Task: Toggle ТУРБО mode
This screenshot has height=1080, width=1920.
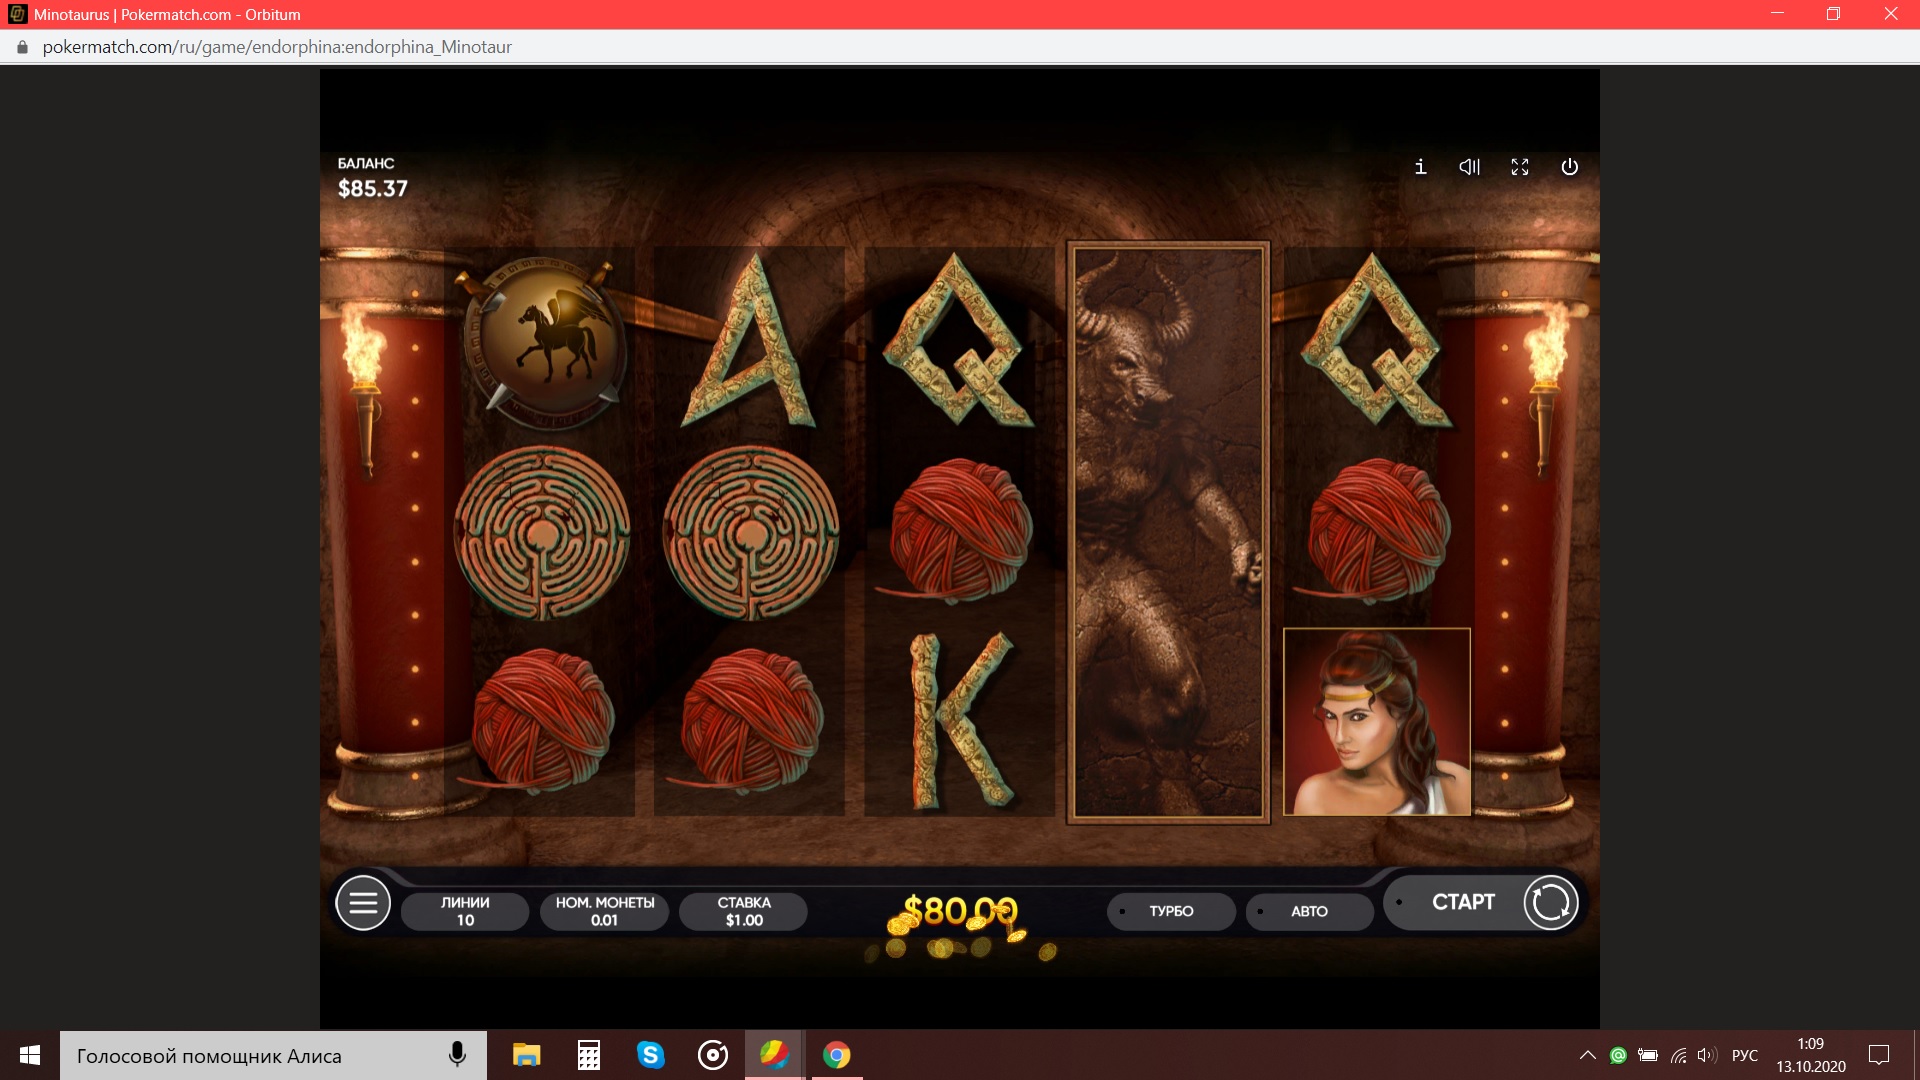Action: click(1171, 911)
